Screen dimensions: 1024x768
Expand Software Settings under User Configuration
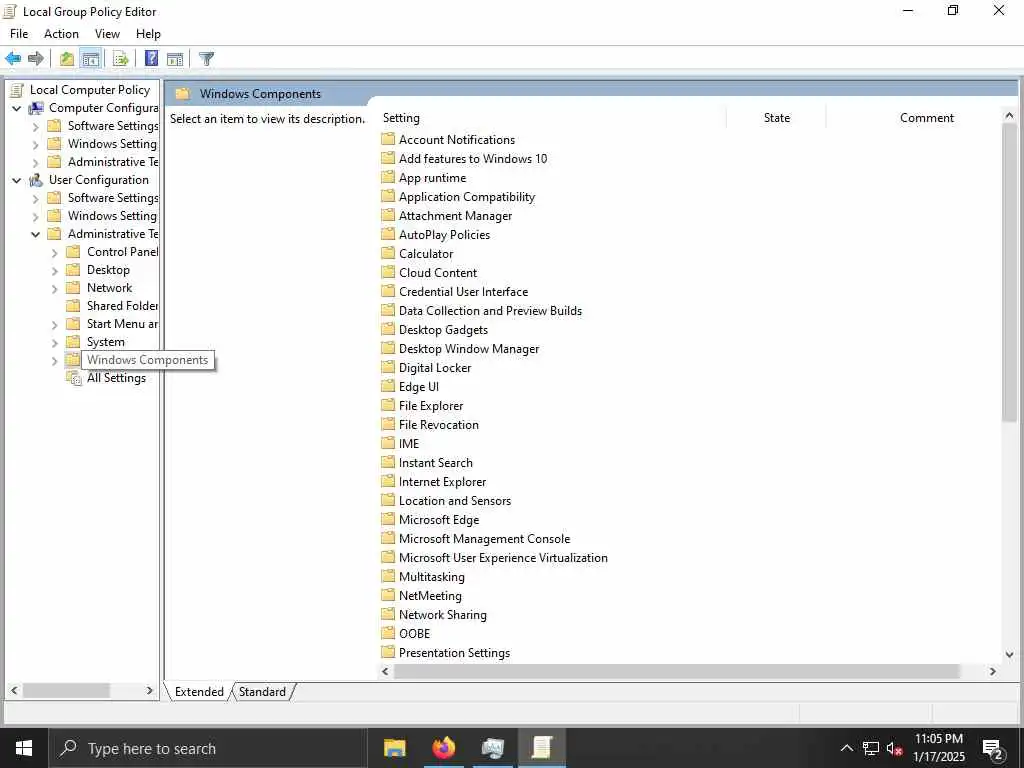coord(36,199)
